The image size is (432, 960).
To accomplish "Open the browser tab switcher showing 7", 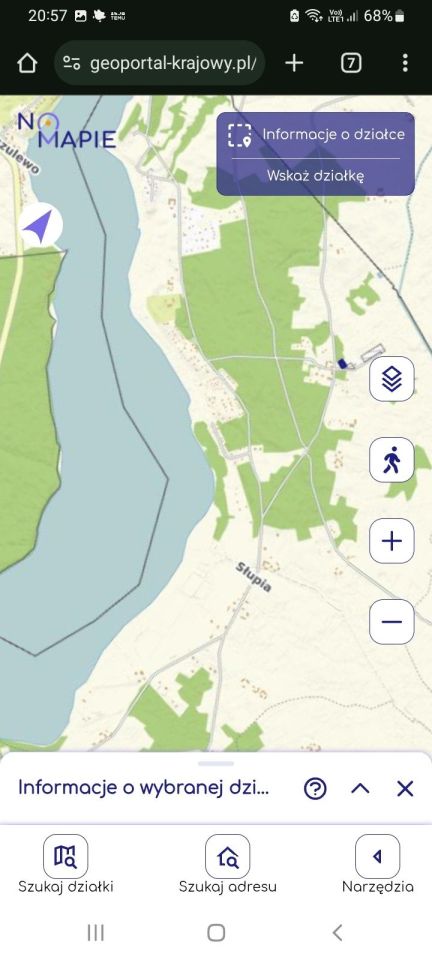I will [351, 63].
